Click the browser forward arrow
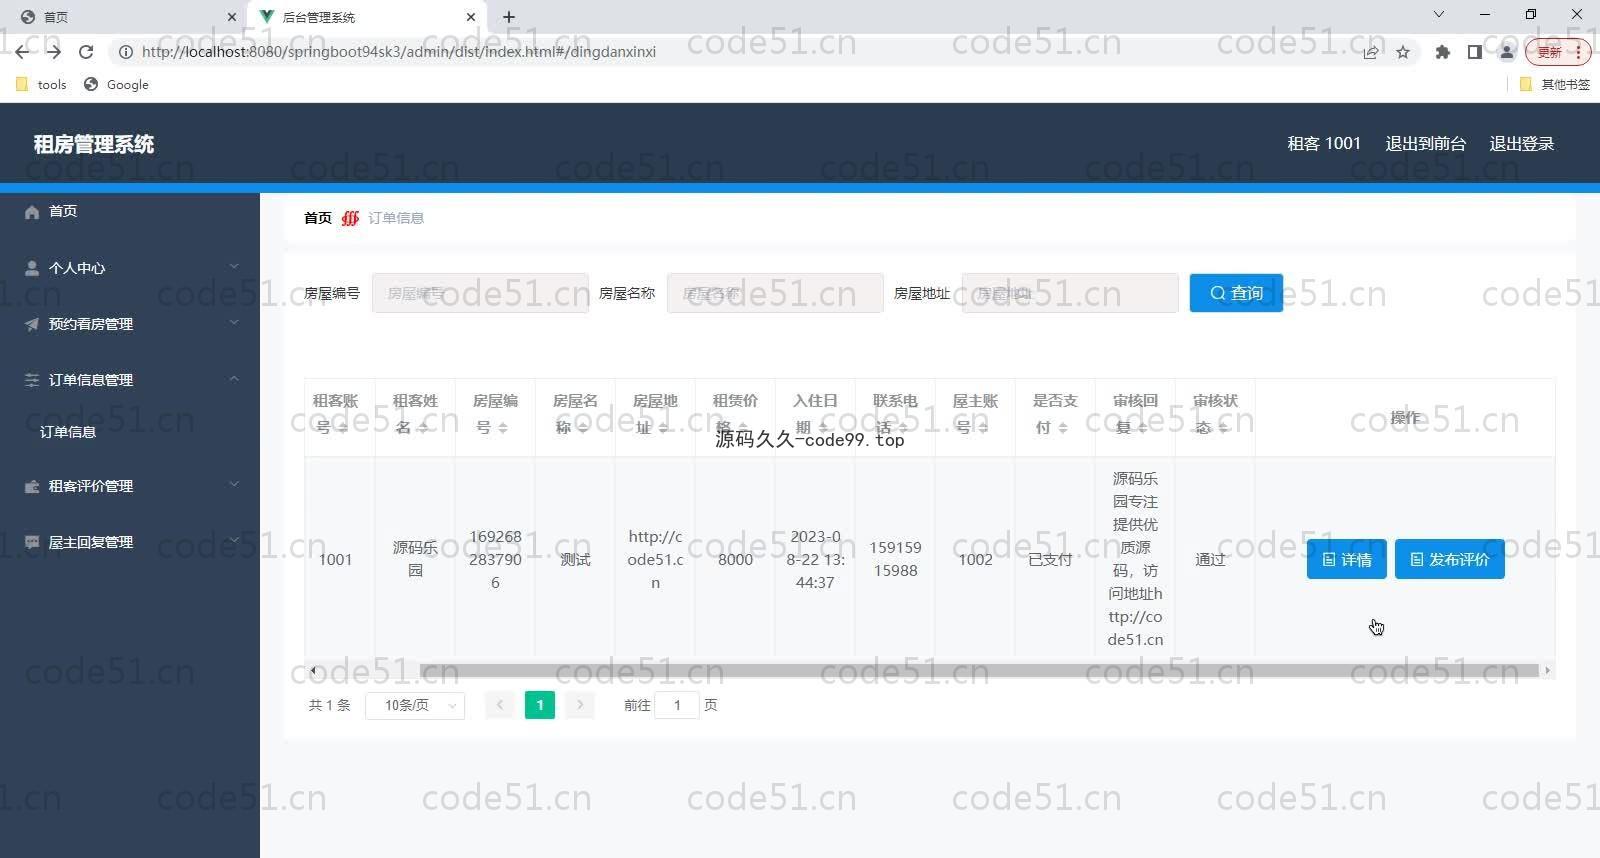The height and width of the screenshot is (858, 1600). pyautogui.click(x=54, y=52)
